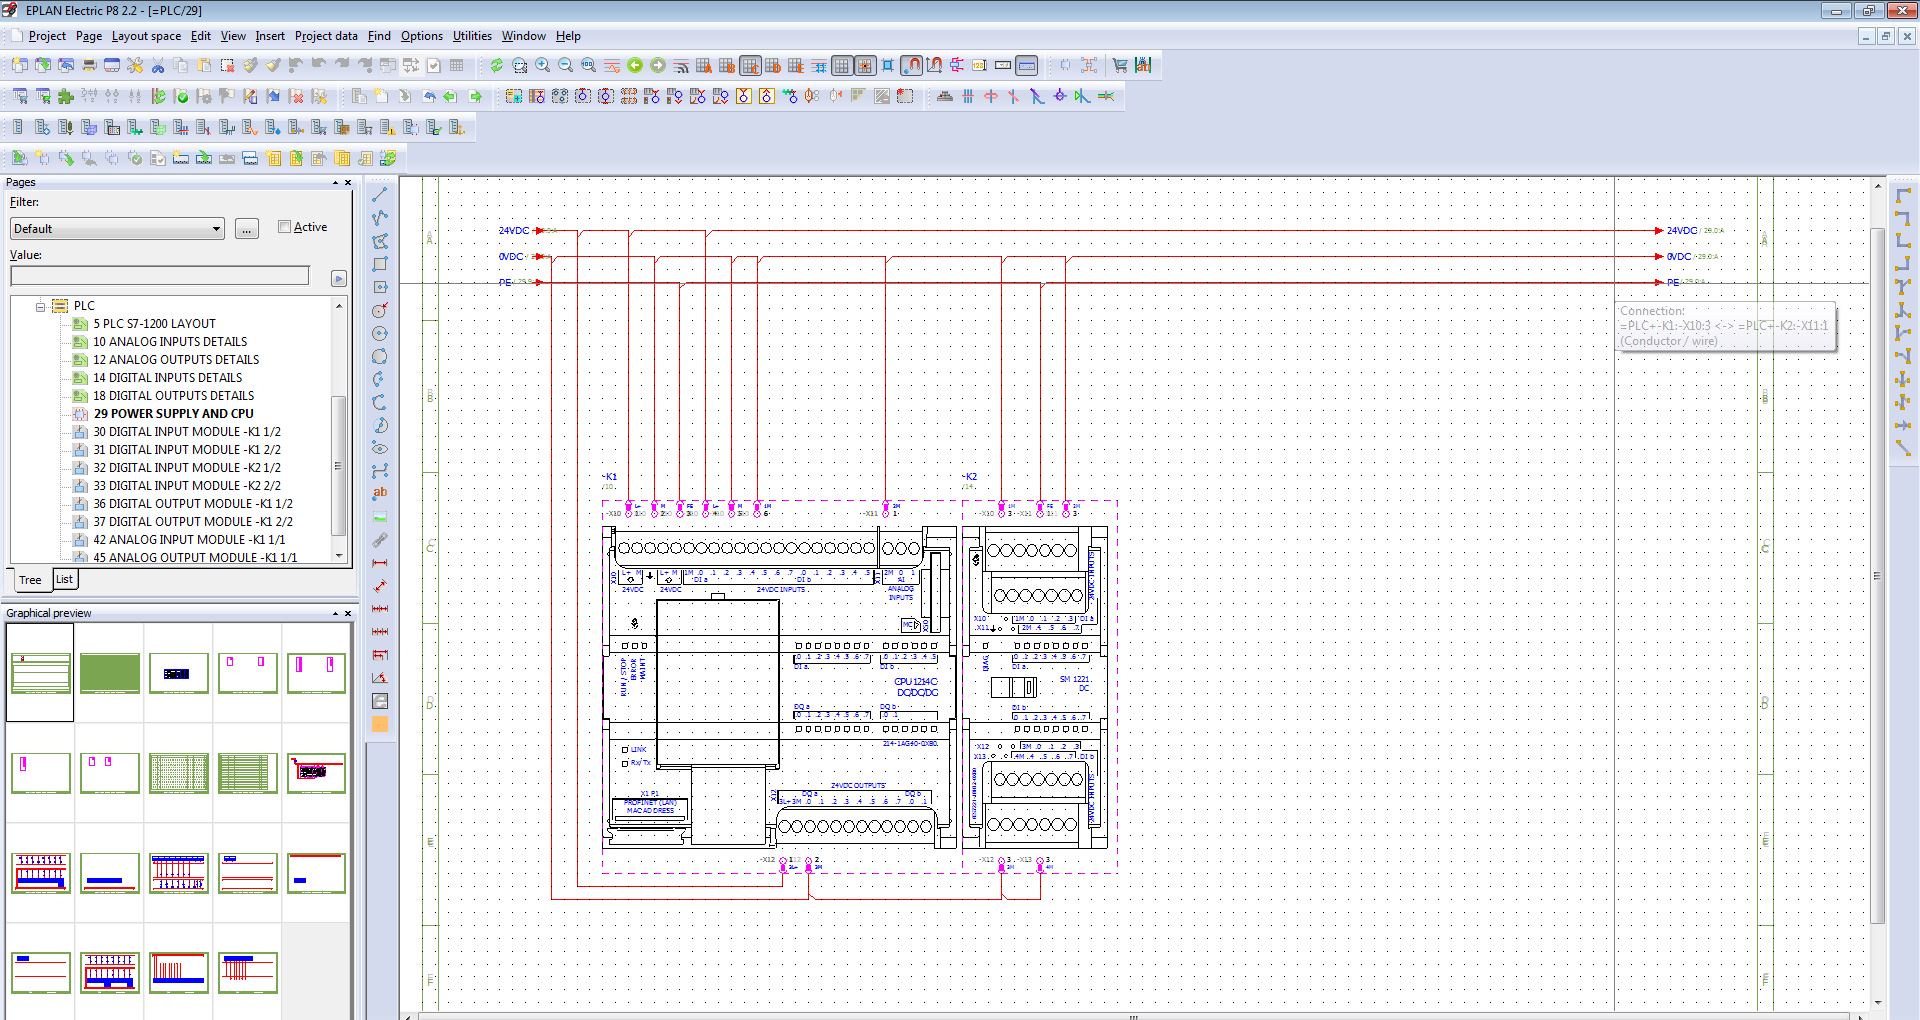The height and width of the screenshot is (1020, 1920).
Task: Click the green refresh update icon
Action: (x=496, y=66)
